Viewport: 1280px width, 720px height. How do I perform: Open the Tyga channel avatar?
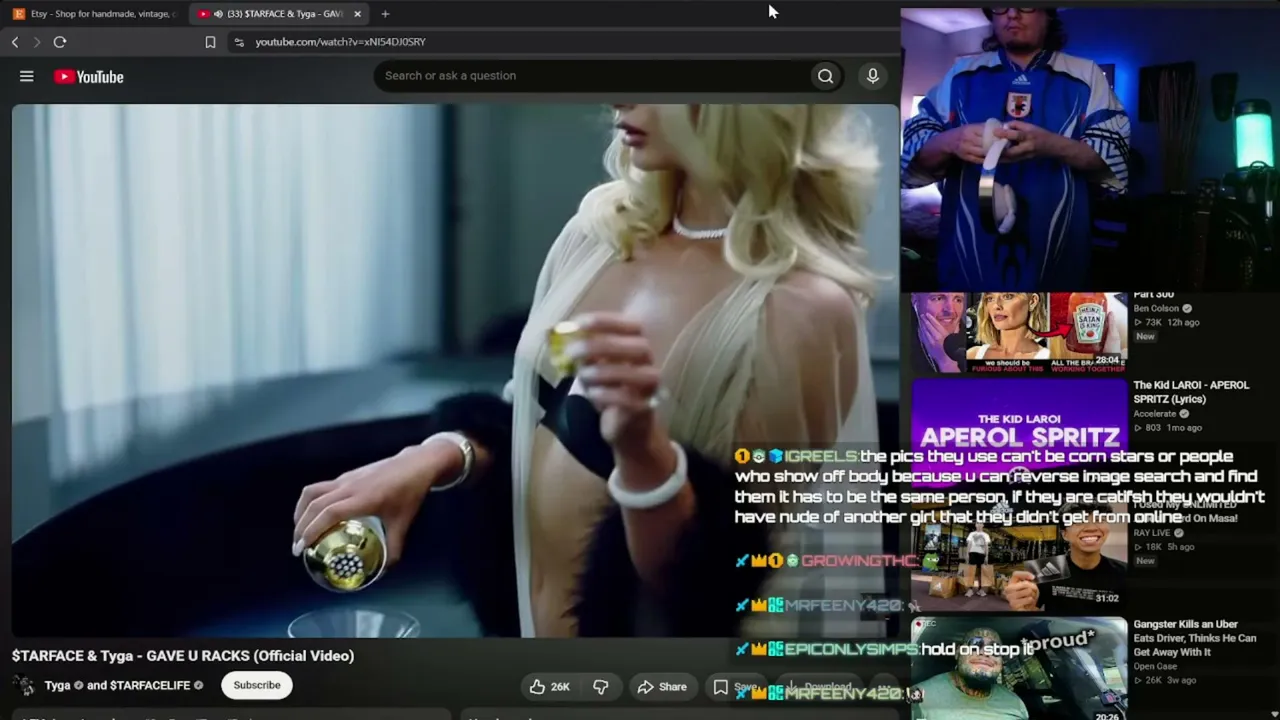click(x=25, y=686)
